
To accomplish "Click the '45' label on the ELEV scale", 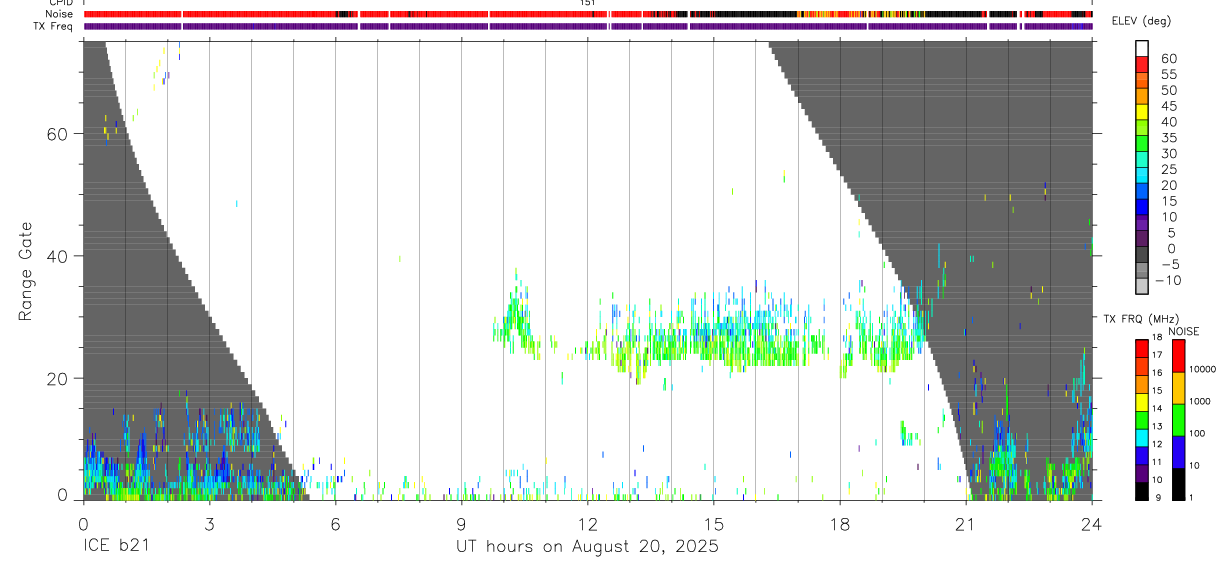I will 1167,106.
